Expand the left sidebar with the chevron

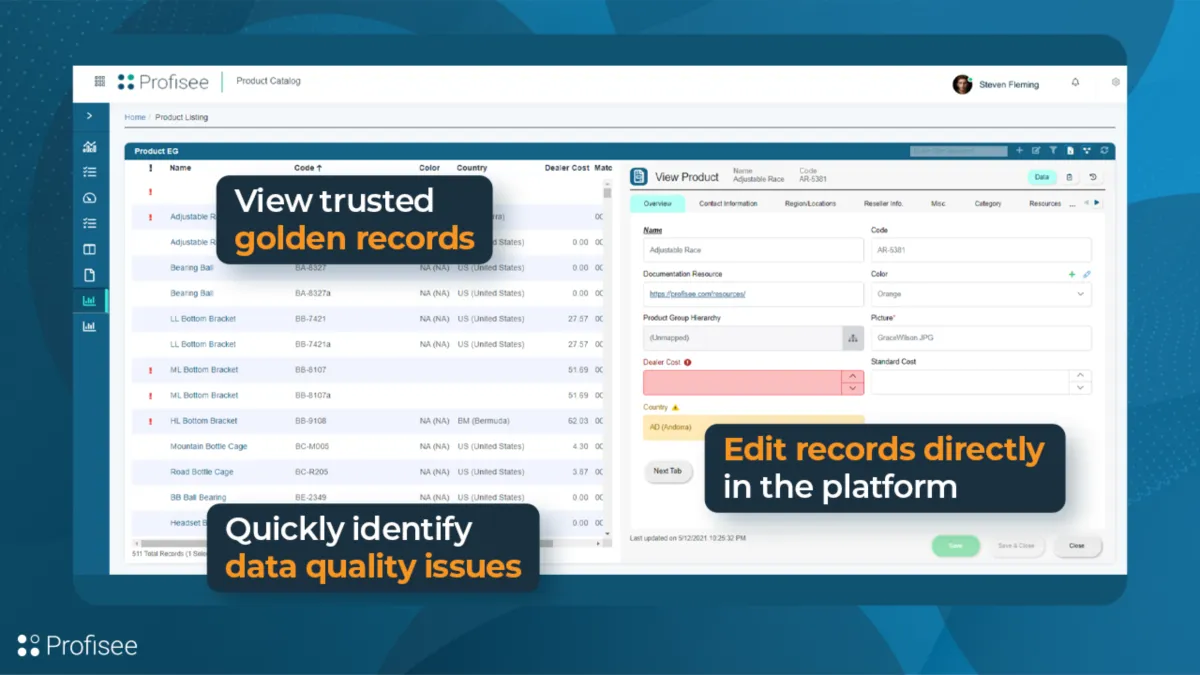(x=89, y=116)
